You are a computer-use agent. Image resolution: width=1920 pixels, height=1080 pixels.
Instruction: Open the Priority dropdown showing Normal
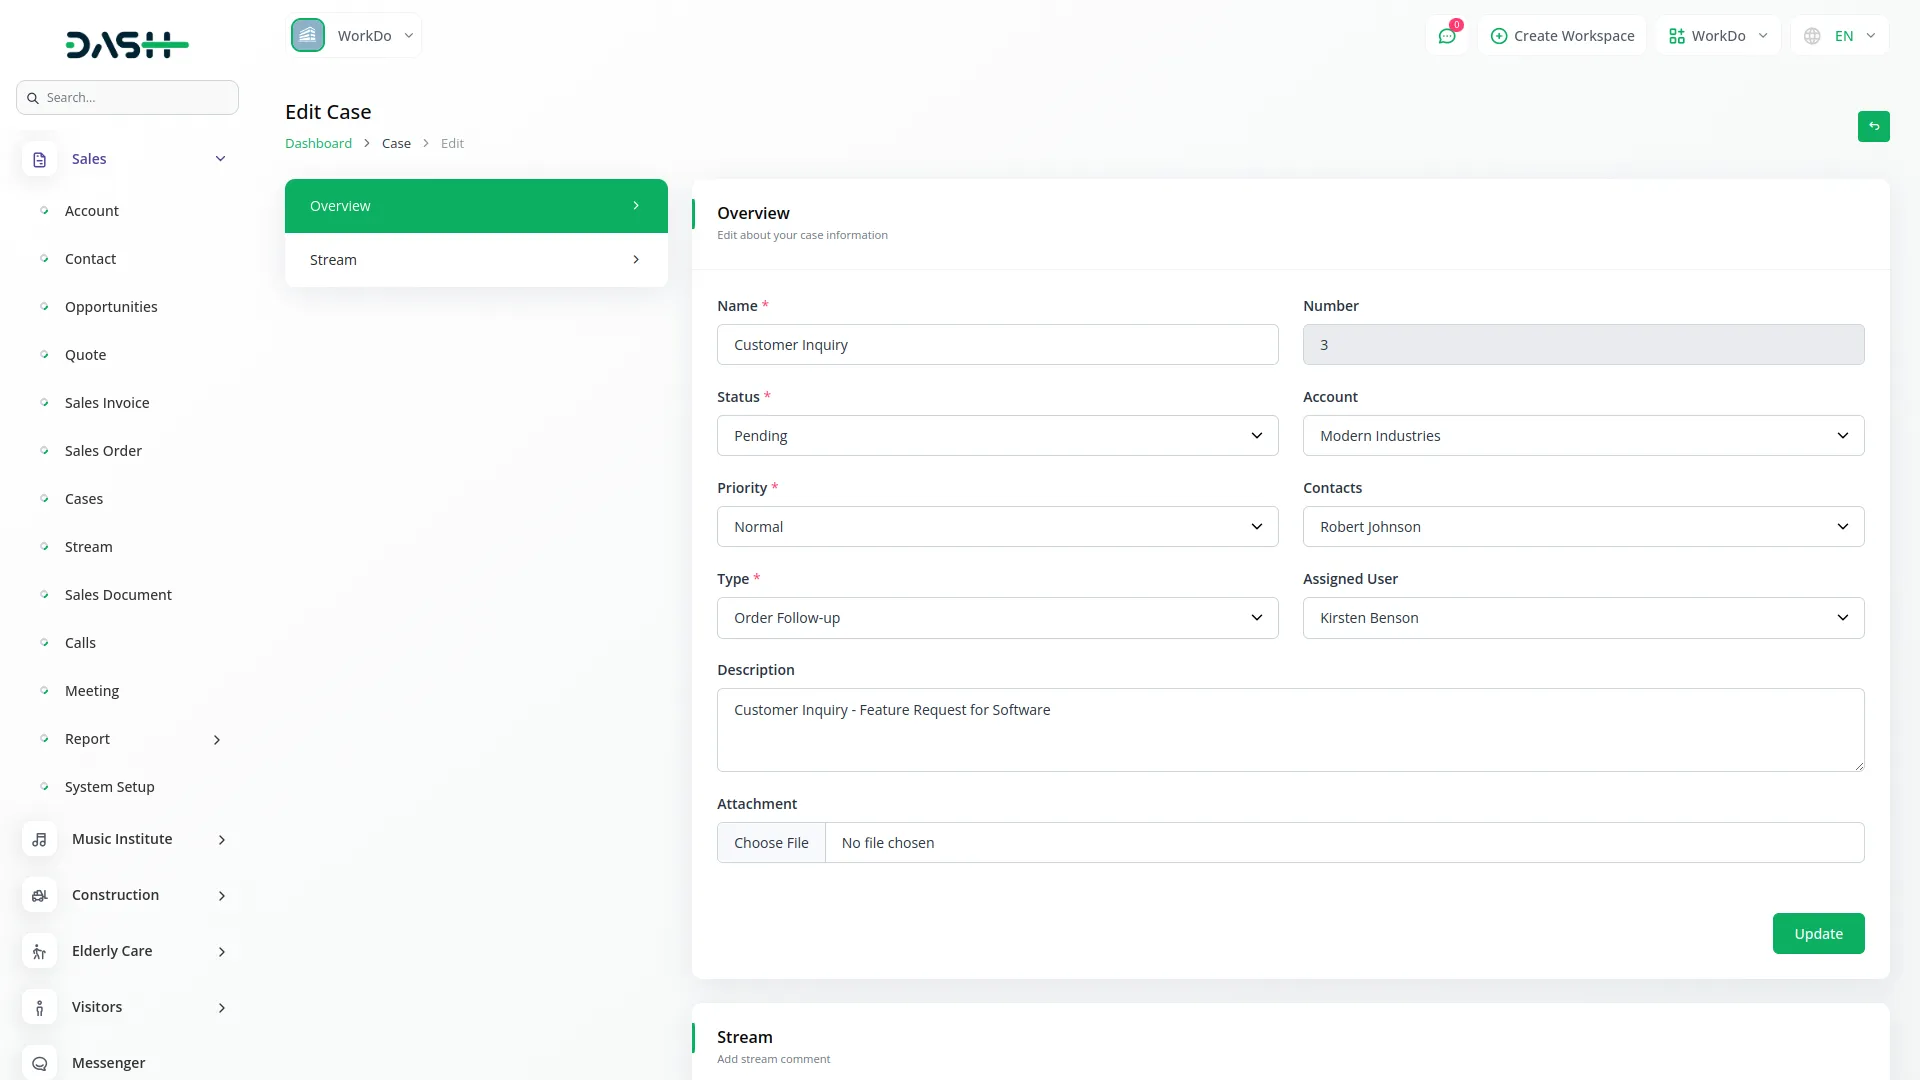click(x=997, y=527)
